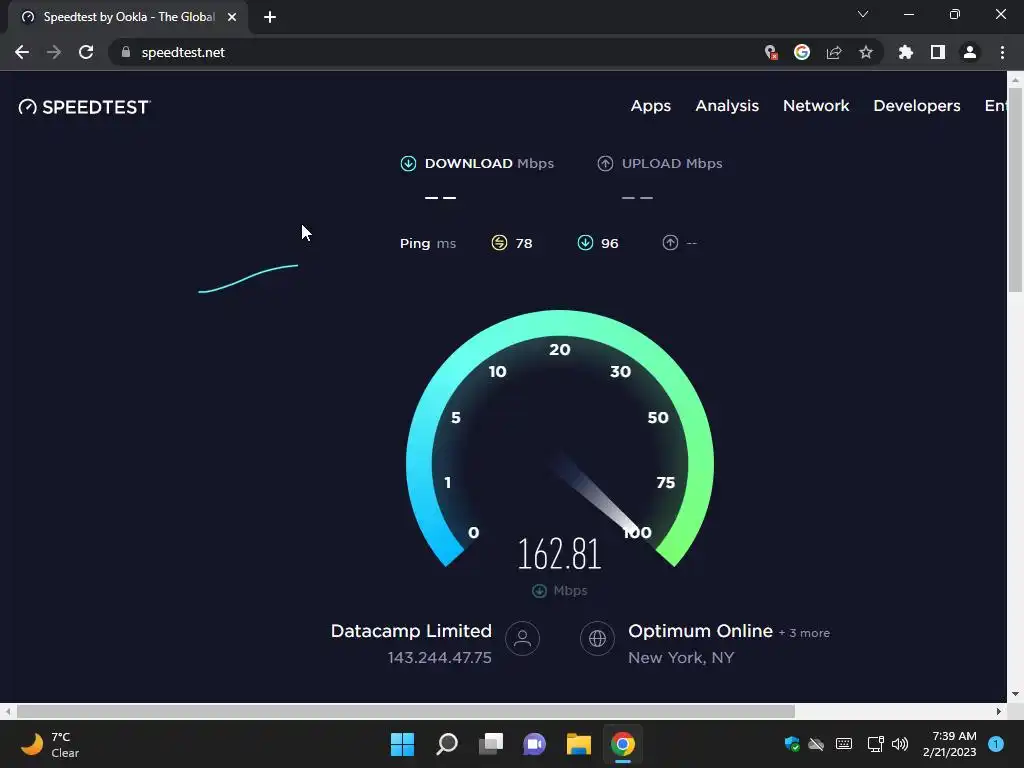Click the user profile icon beside Datacamp Limited
The image size is (1024, 768).
coord(522,638)
